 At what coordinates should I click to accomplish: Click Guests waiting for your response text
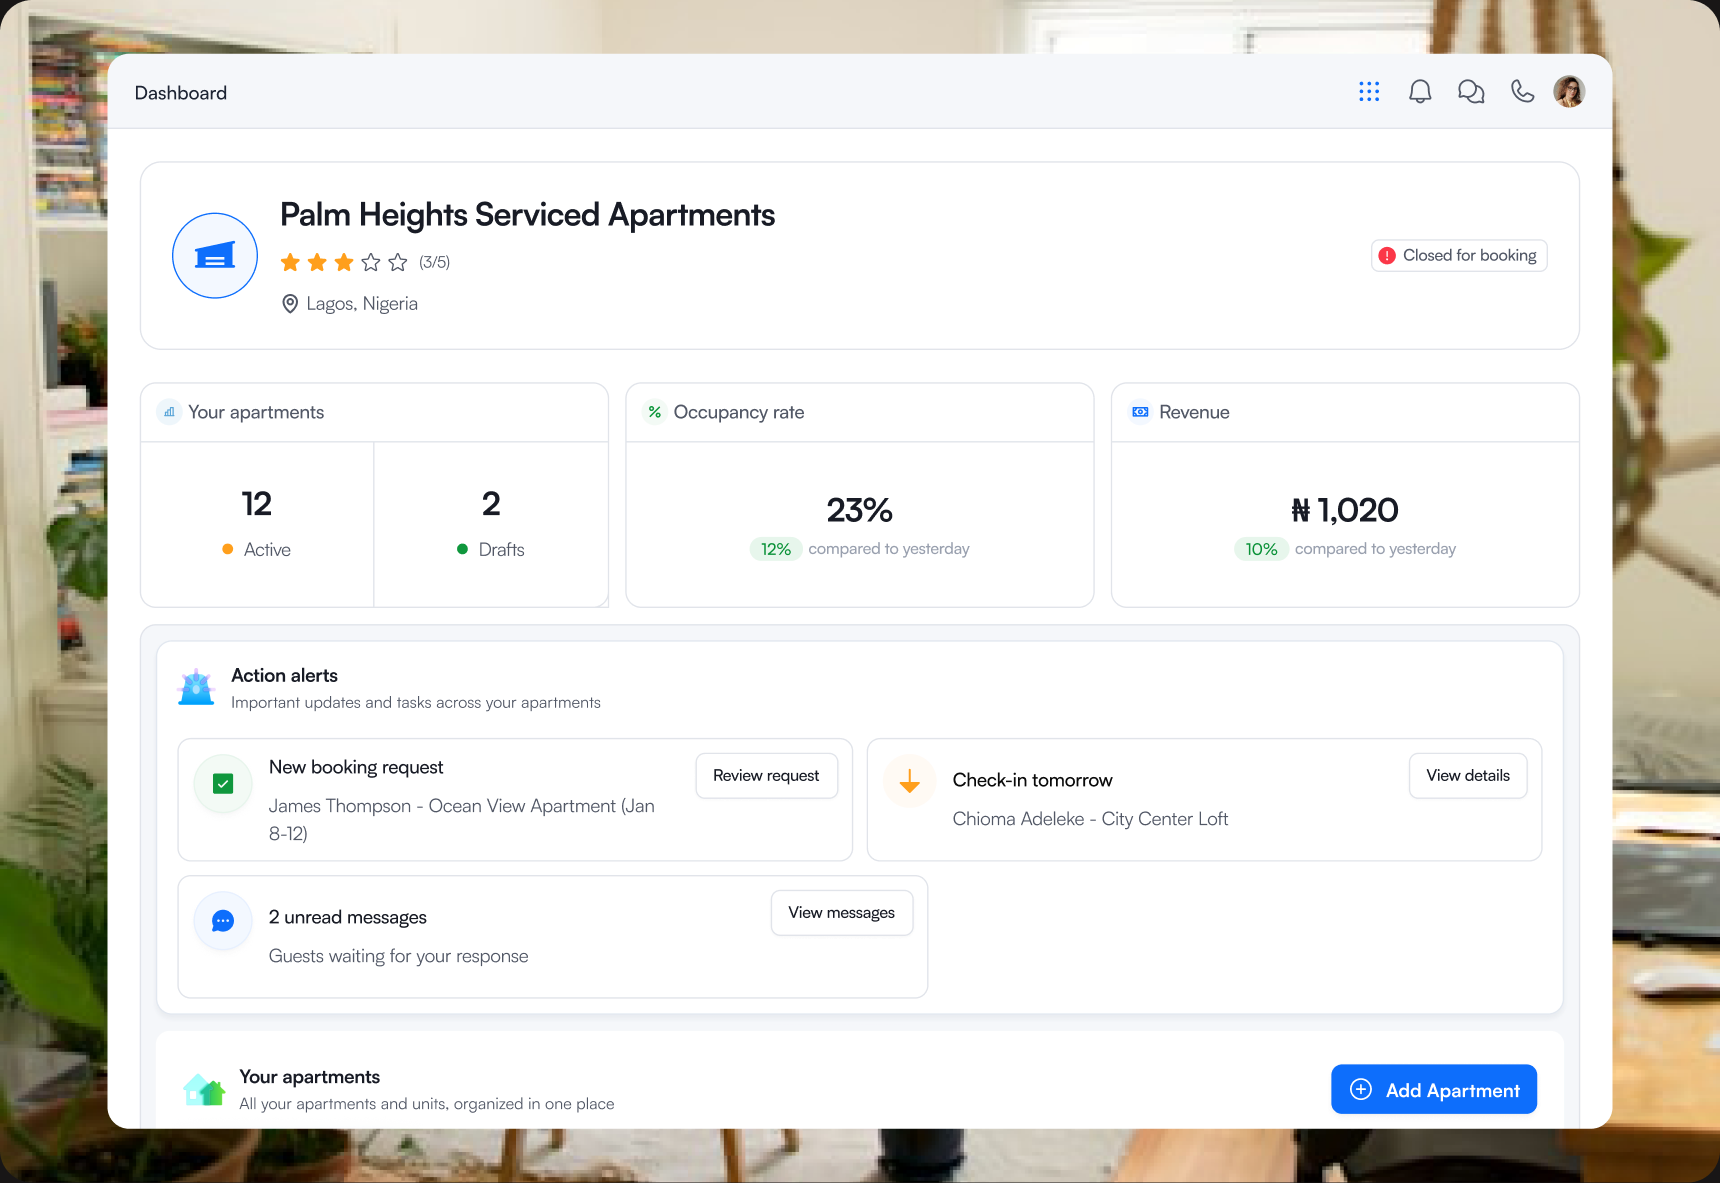click(398, 956)
